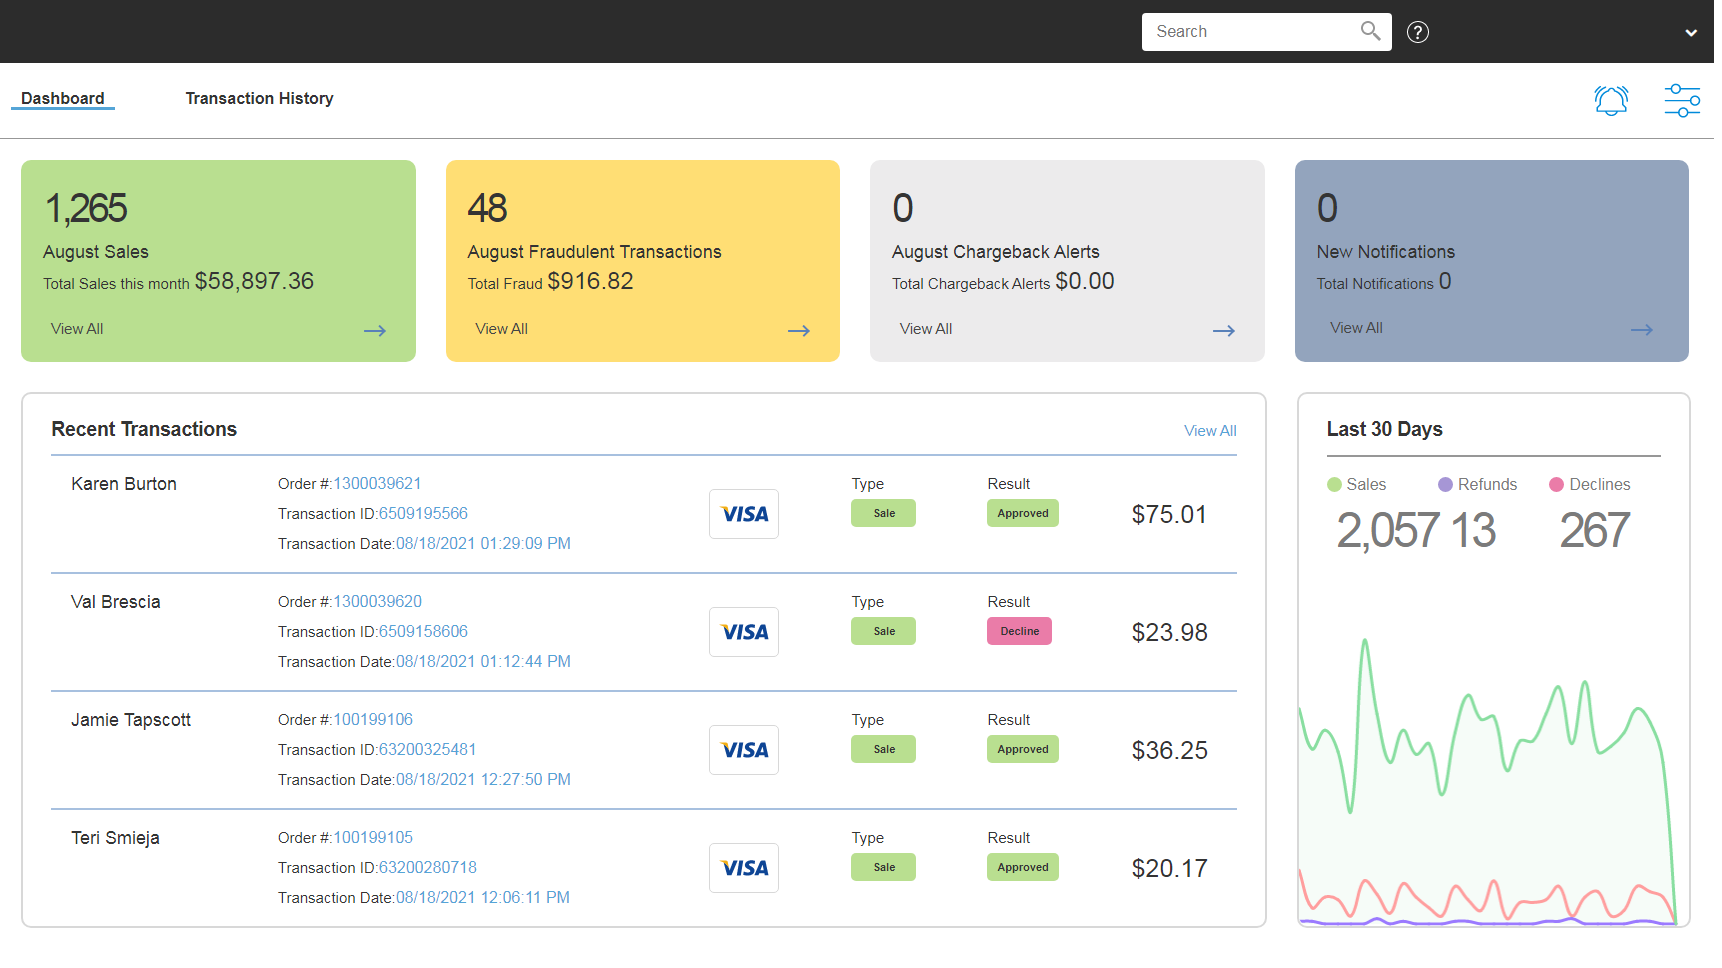Image resolution: width=1722 pixels, height=968 pixels.
Task: Click the $23.98 amount
Action: click(x=1169, y=633)
